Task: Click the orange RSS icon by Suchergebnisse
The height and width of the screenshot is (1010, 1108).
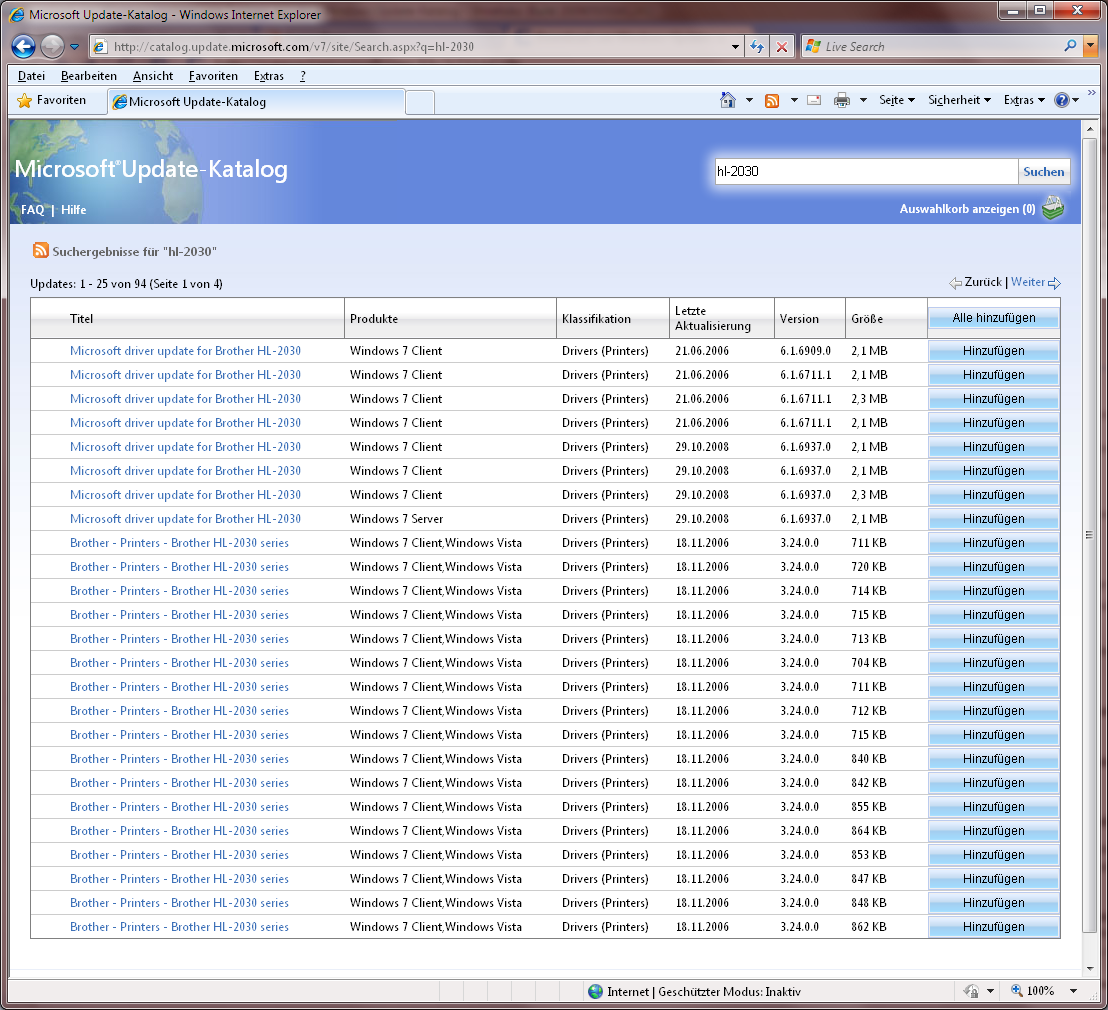Action: click(41, 250)
